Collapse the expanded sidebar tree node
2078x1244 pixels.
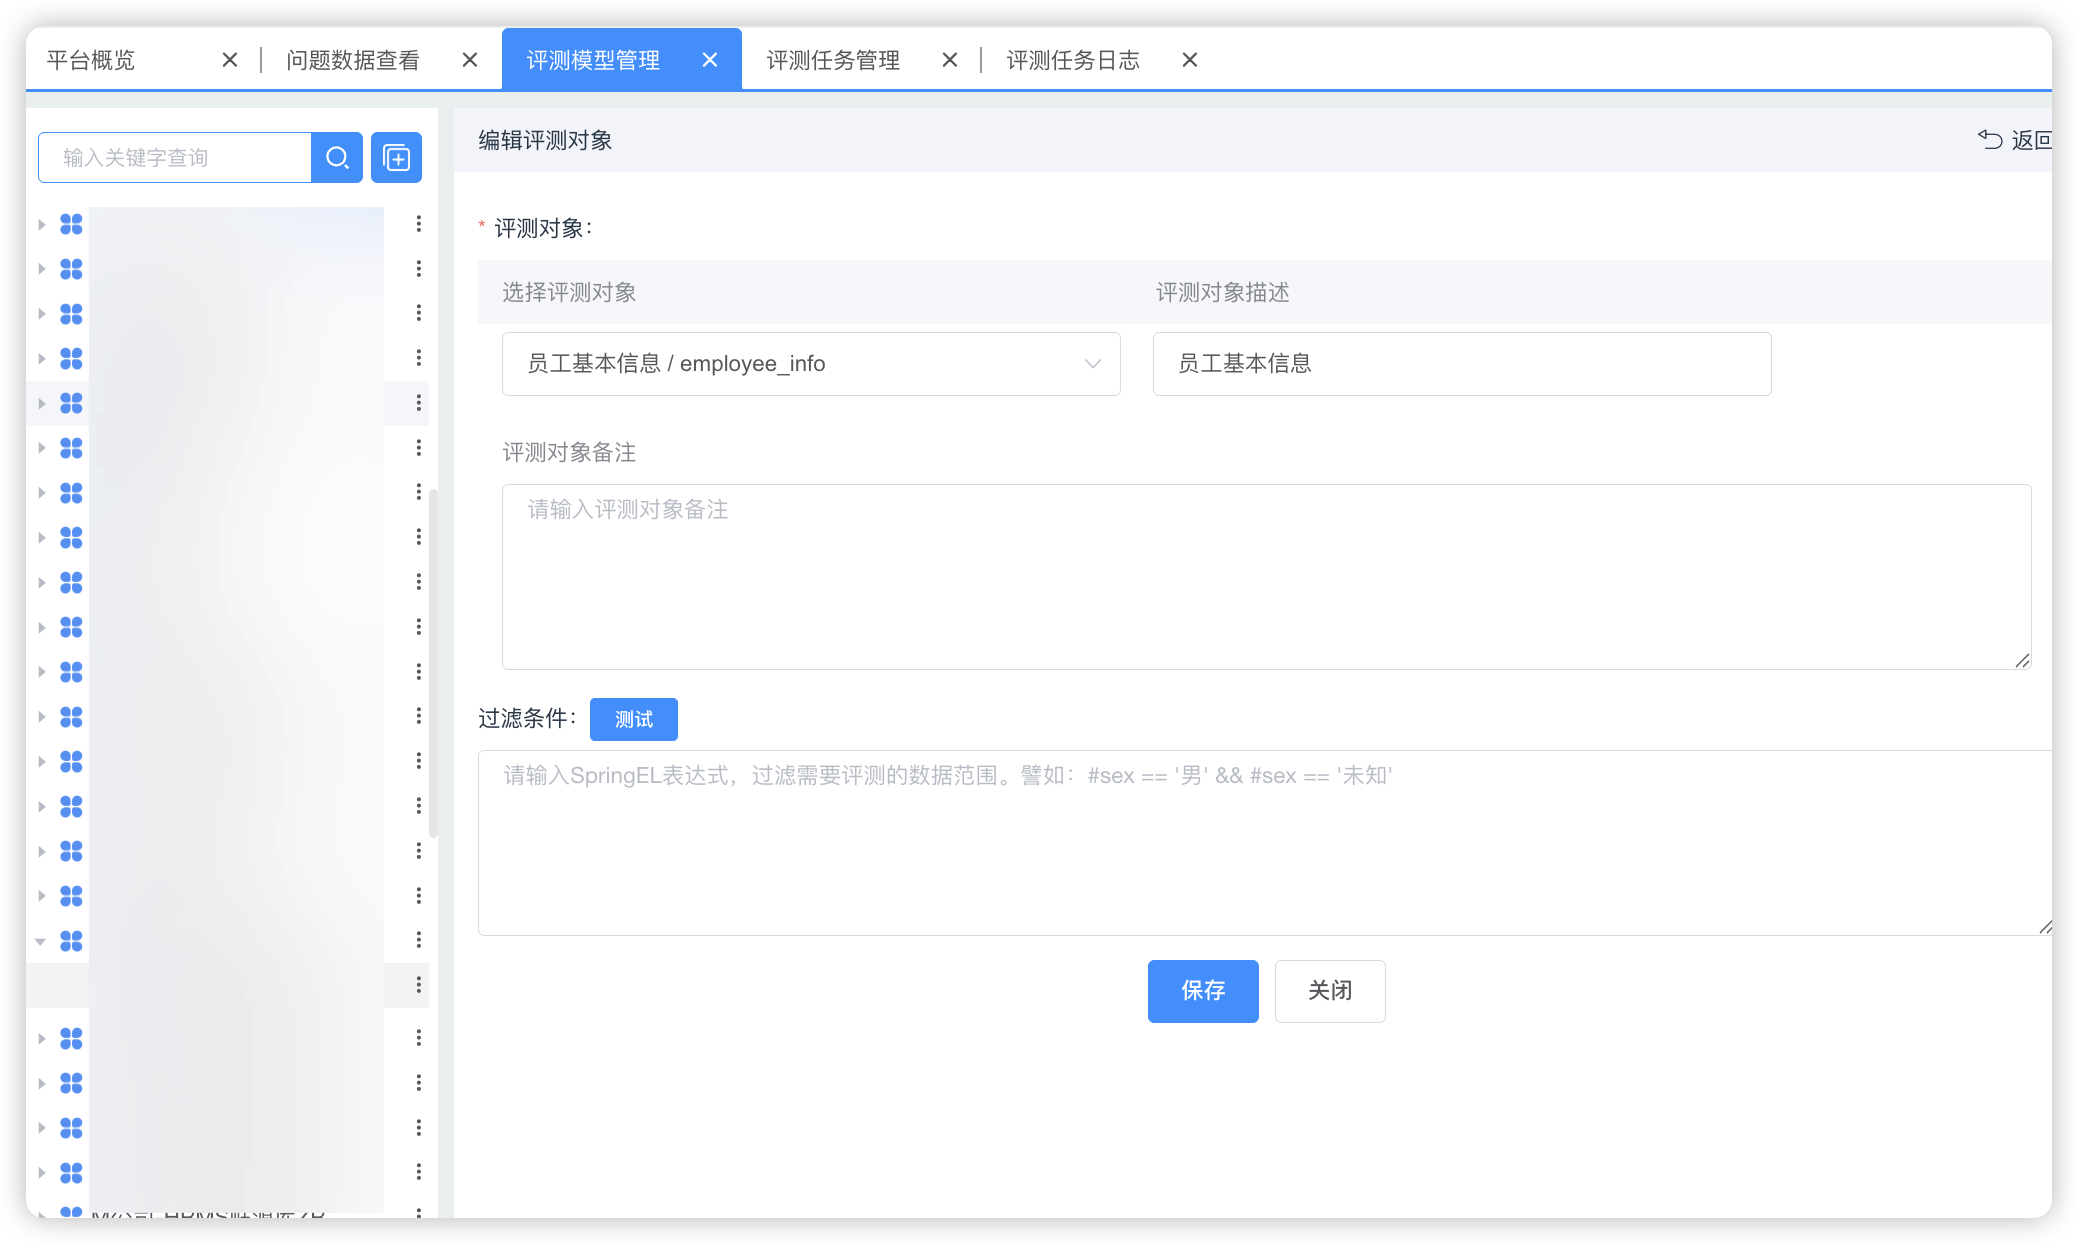[x=41, y=941]
